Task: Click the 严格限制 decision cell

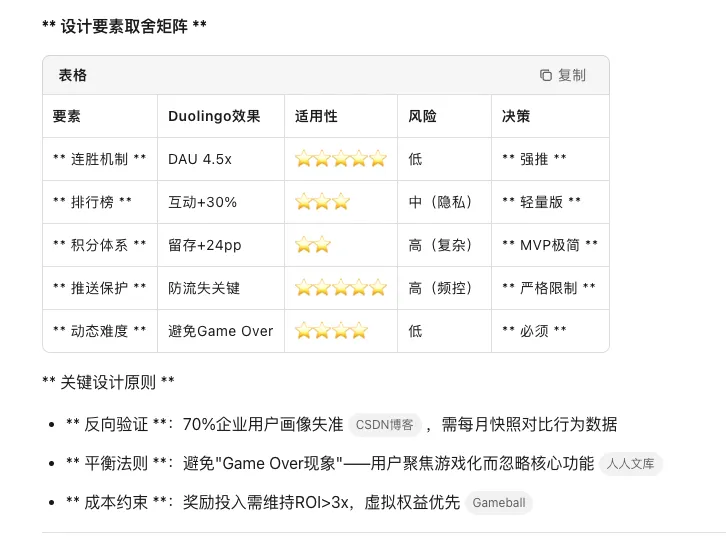Action: point(551,288)
